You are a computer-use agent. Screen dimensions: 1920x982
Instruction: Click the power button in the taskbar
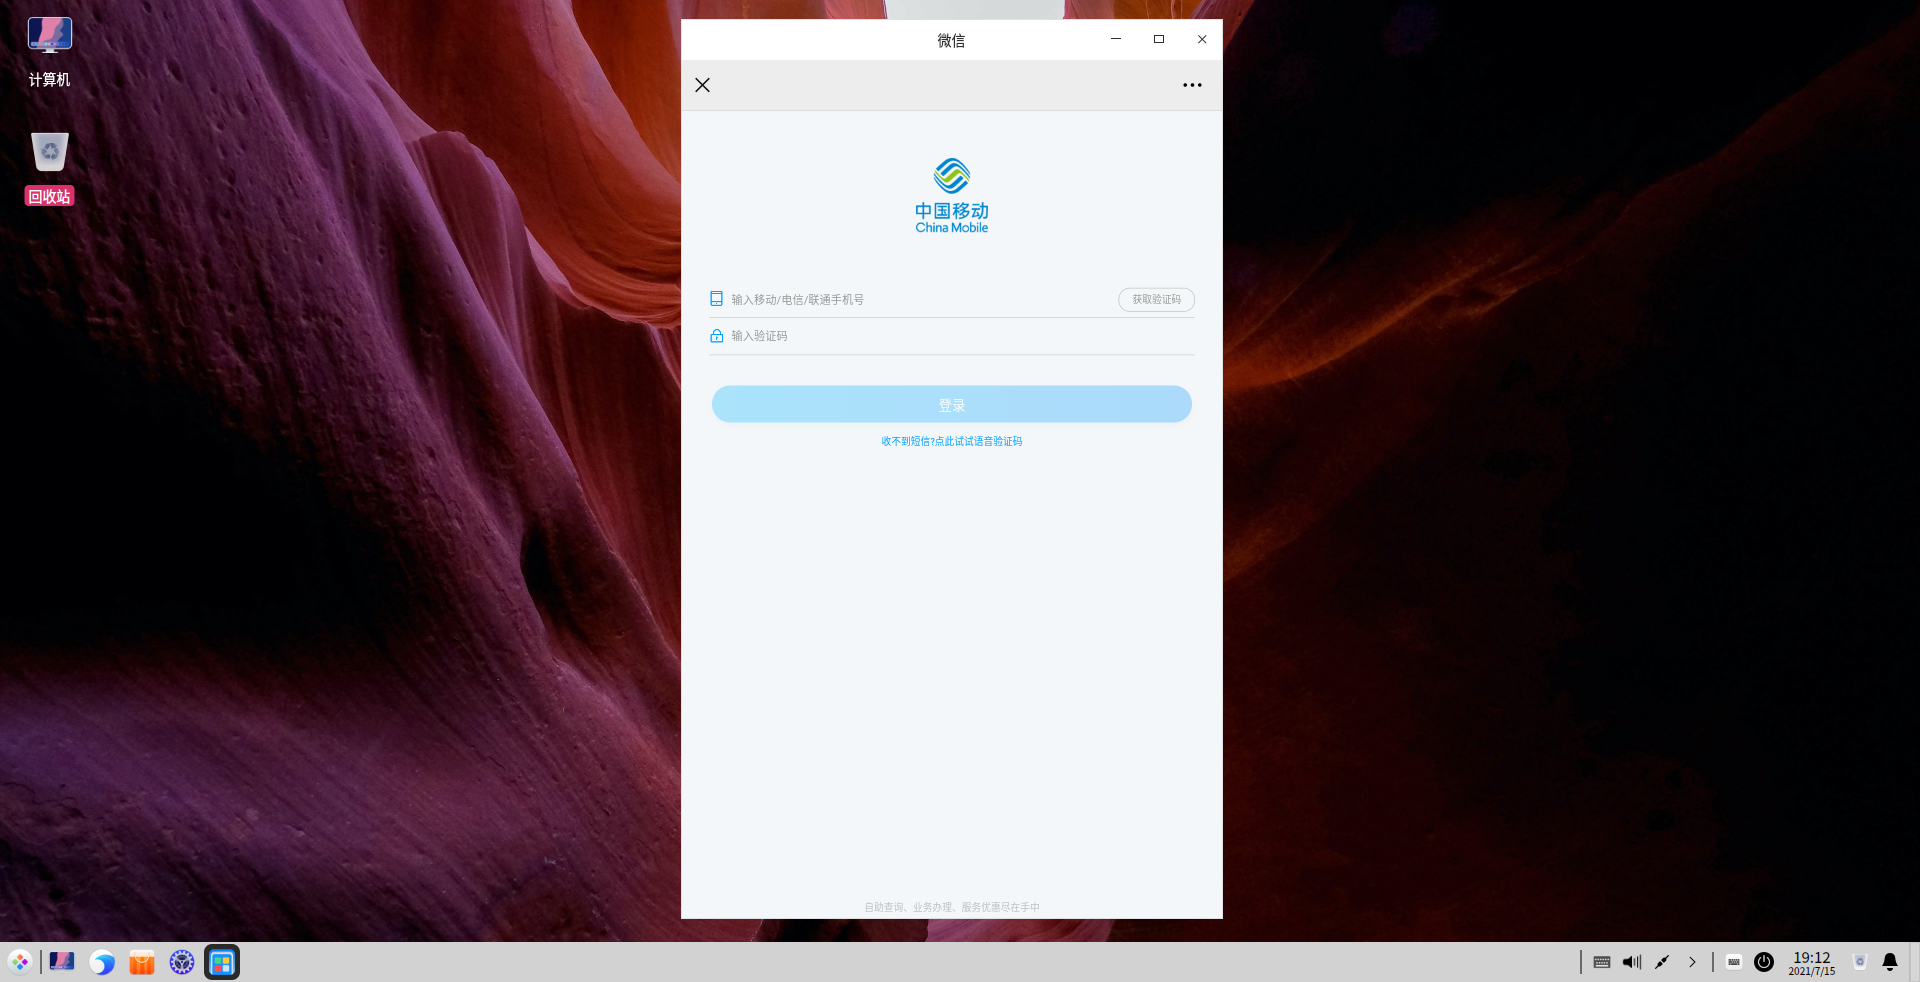[1764, 962]
